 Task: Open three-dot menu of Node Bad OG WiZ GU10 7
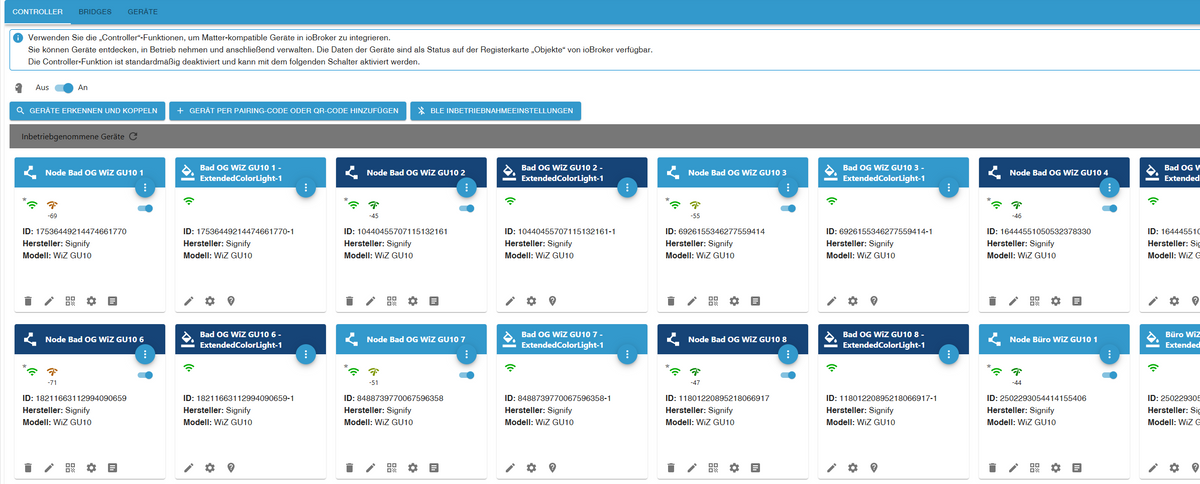click(467, 355)
